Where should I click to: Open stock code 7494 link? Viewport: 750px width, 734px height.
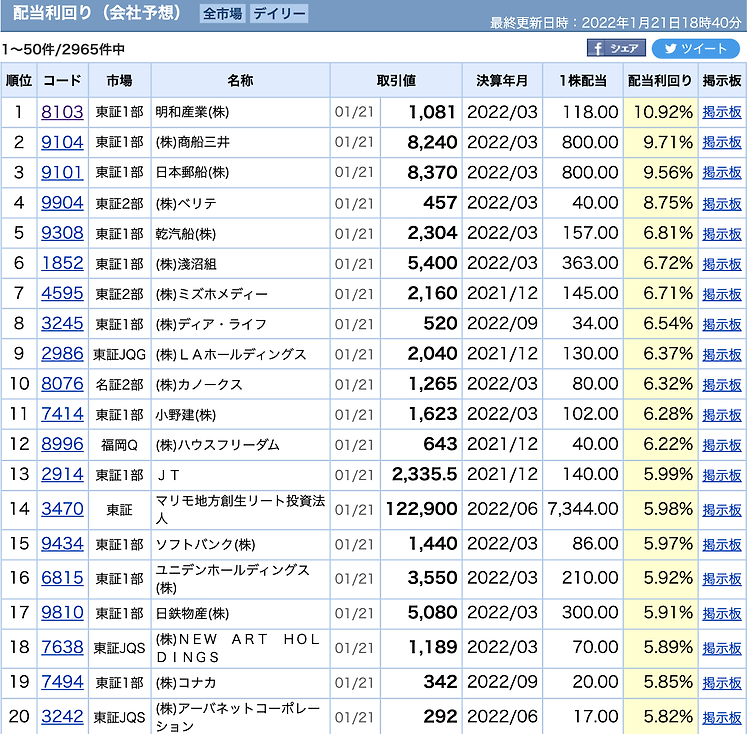coord(62,682)
